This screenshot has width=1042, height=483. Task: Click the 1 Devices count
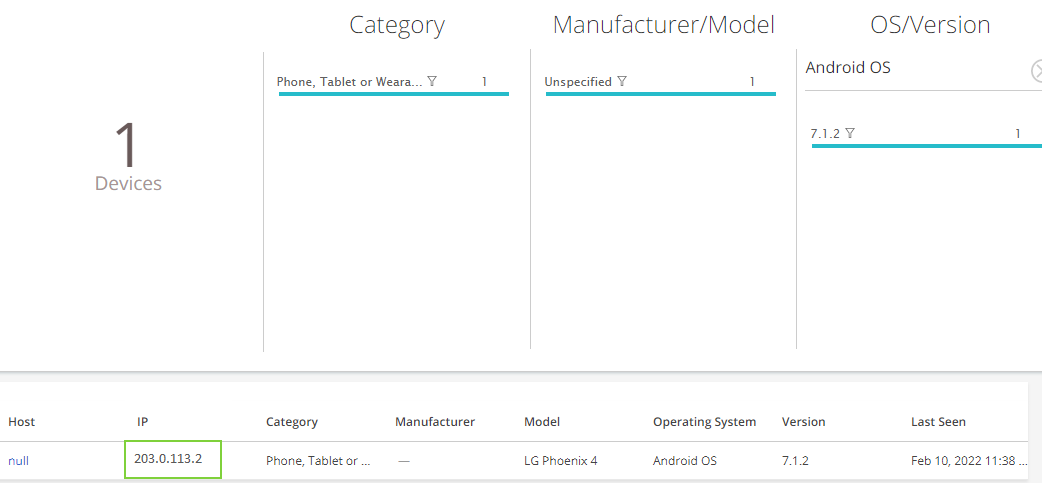click(128, 156)
